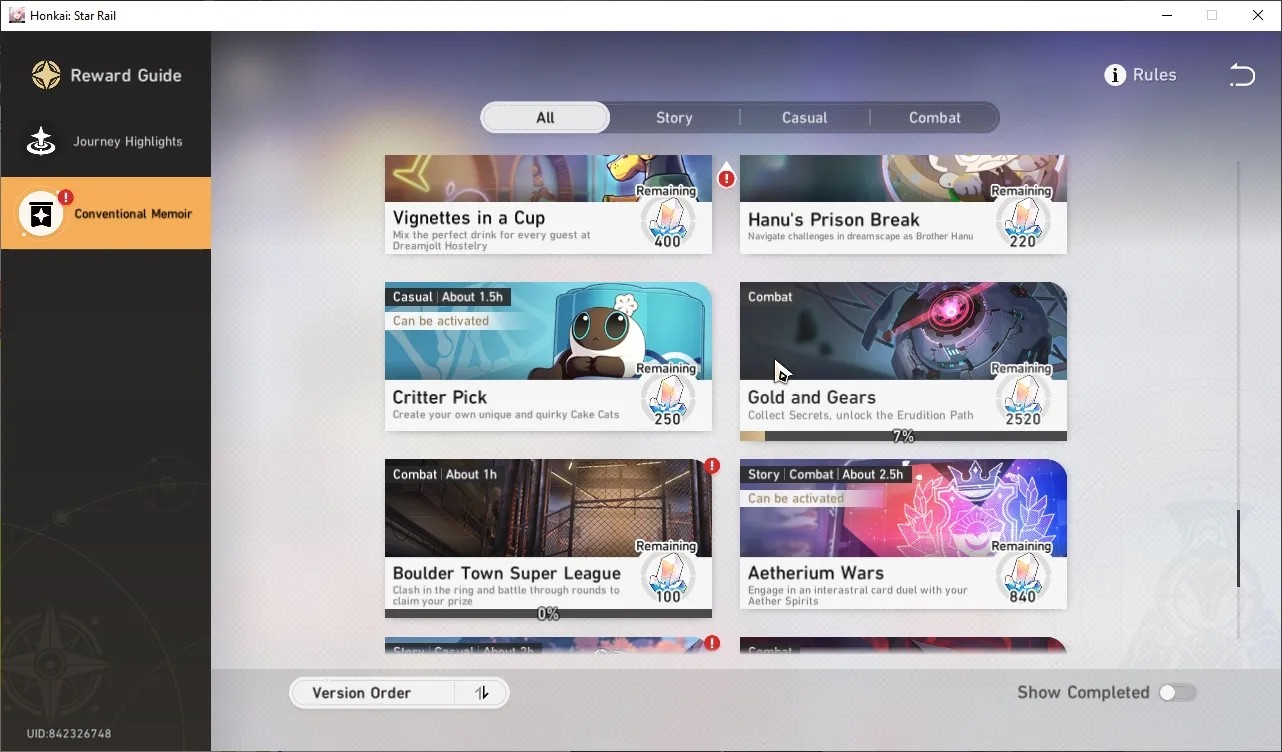Screen dimensions: 1282x752
Task: Click red alert badge beside Vignettes card
Action: coord(727,178)
